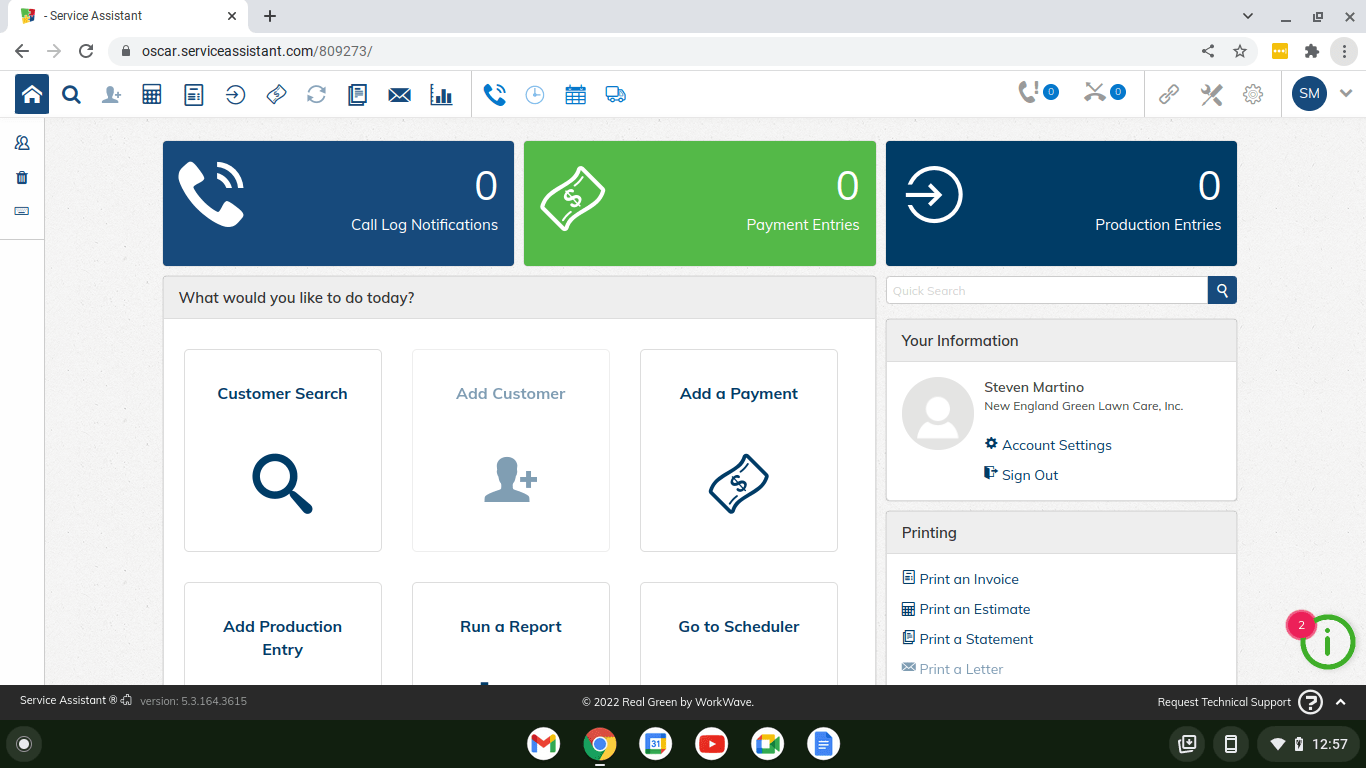Launch YouTube from the shelf
Image resolution: width=1366 pixels, height=768 pixels.
[x=711, y=744]
